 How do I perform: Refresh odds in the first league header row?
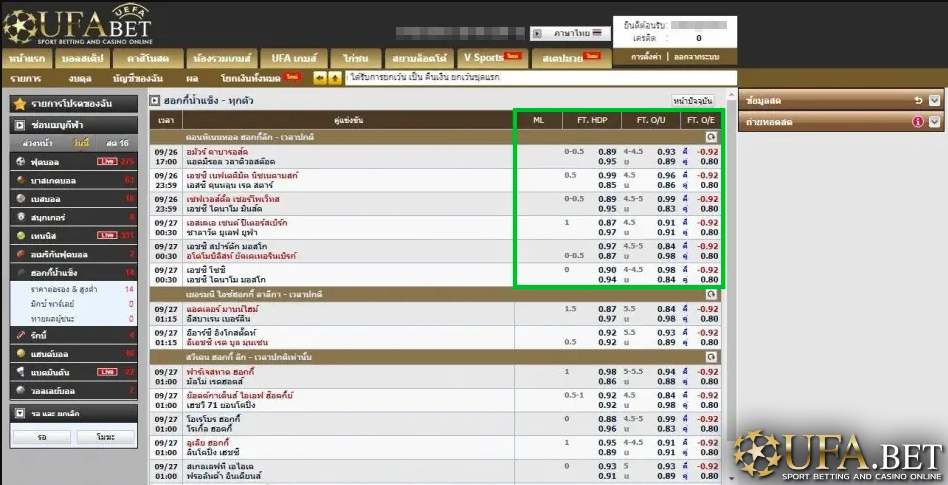711,136
